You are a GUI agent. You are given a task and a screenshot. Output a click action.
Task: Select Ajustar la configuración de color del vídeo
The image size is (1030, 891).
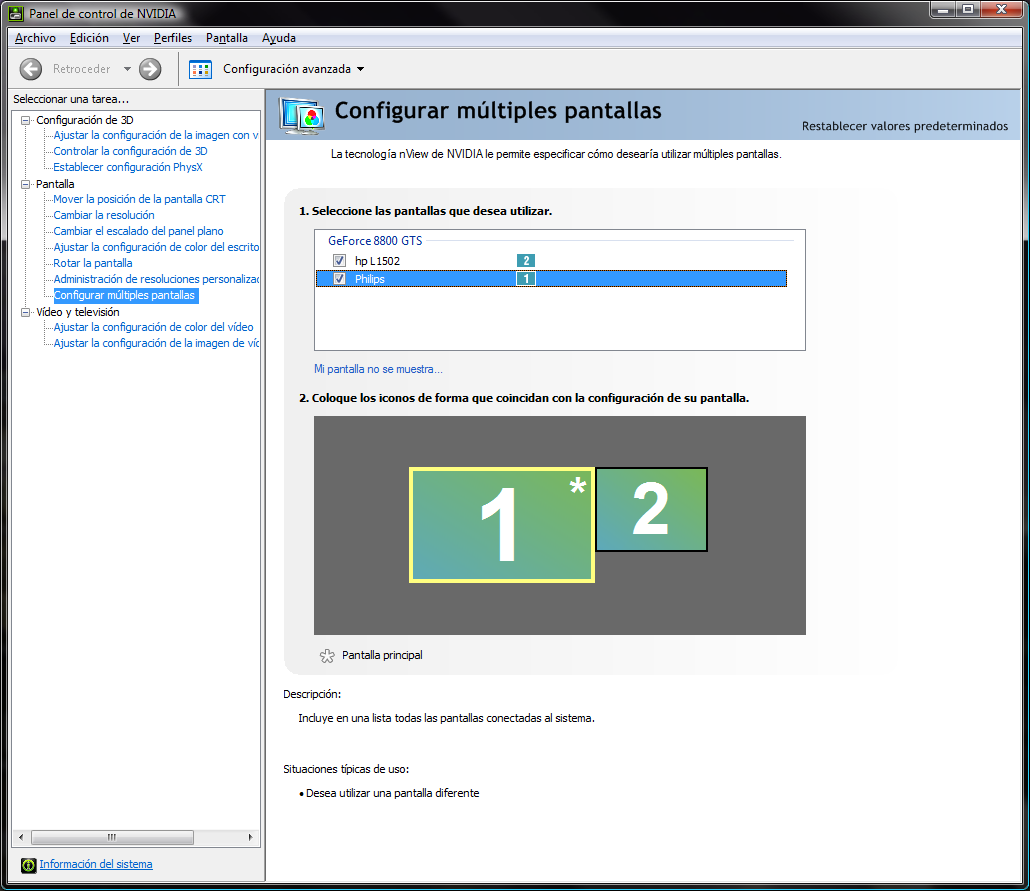click(x=153, y=327)
